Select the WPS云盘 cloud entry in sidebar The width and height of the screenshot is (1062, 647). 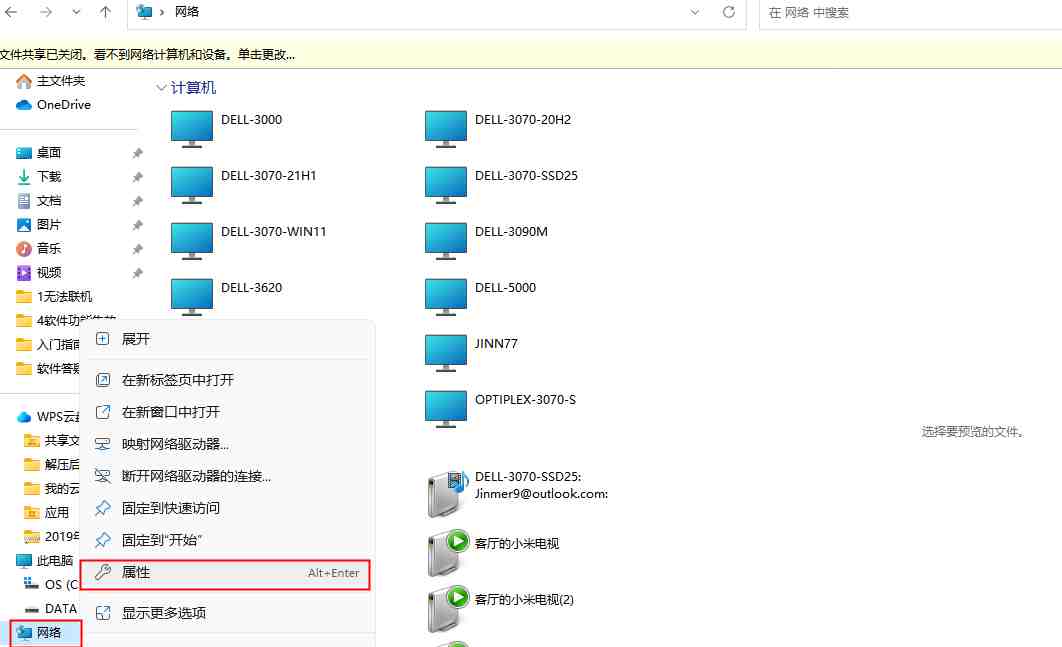click(47, 417)
